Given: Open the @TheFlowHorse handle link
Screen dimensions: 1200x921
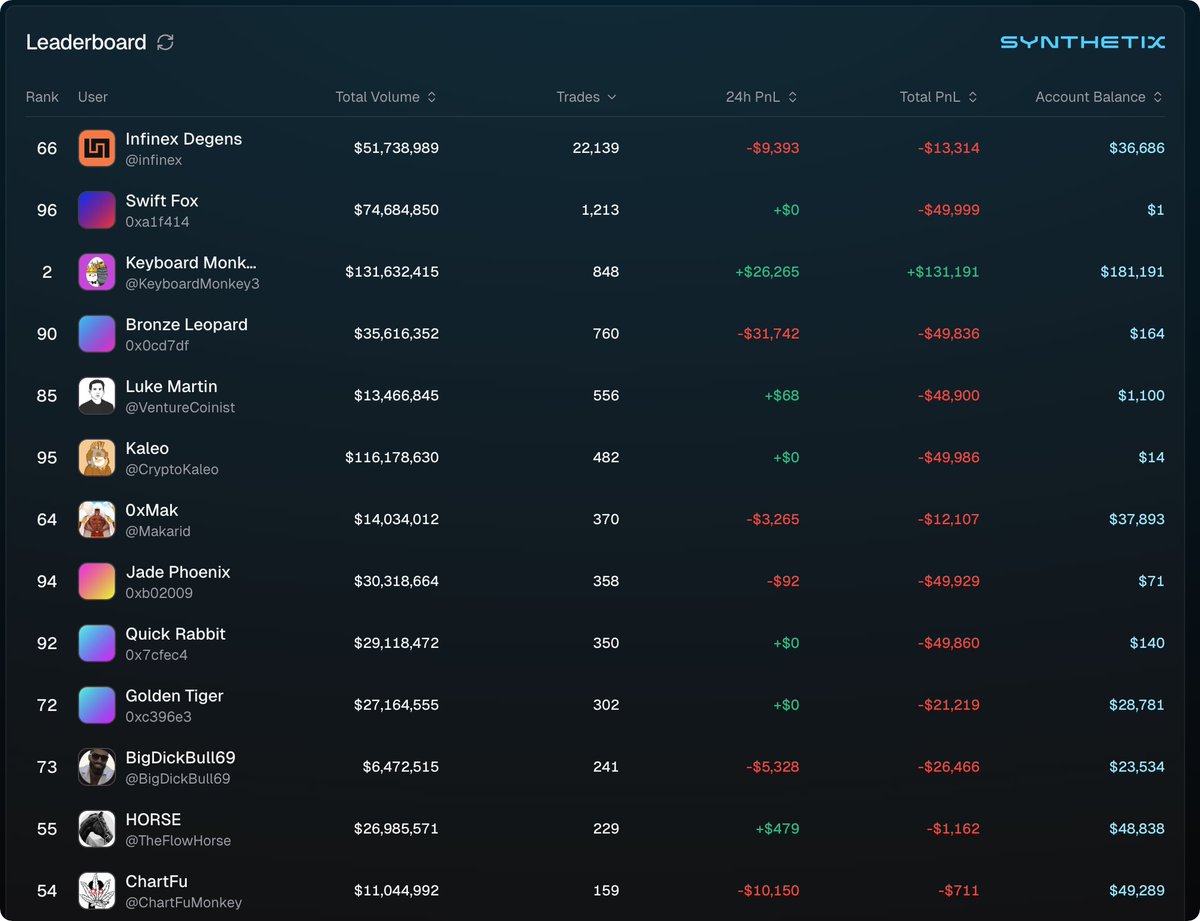Looking at the screenshot, I should point(178,841).
